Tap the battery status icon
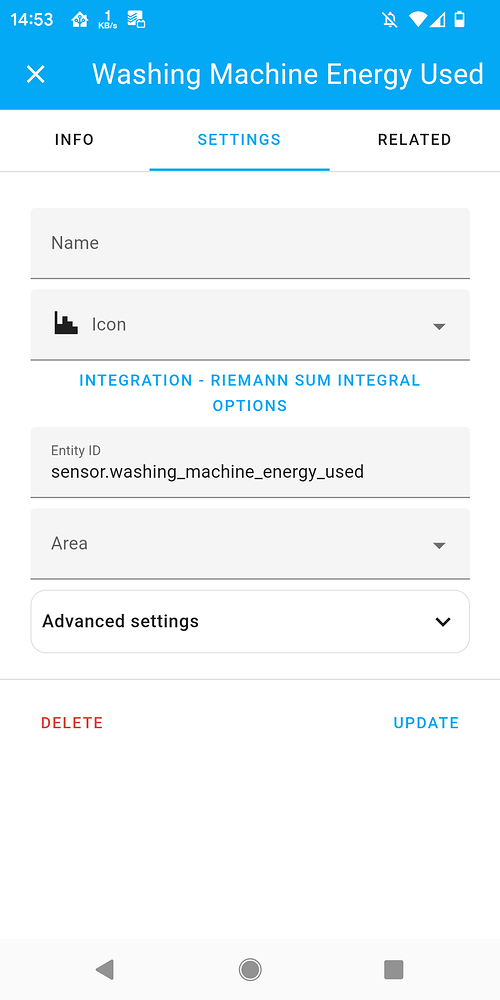 coord(459,20)
